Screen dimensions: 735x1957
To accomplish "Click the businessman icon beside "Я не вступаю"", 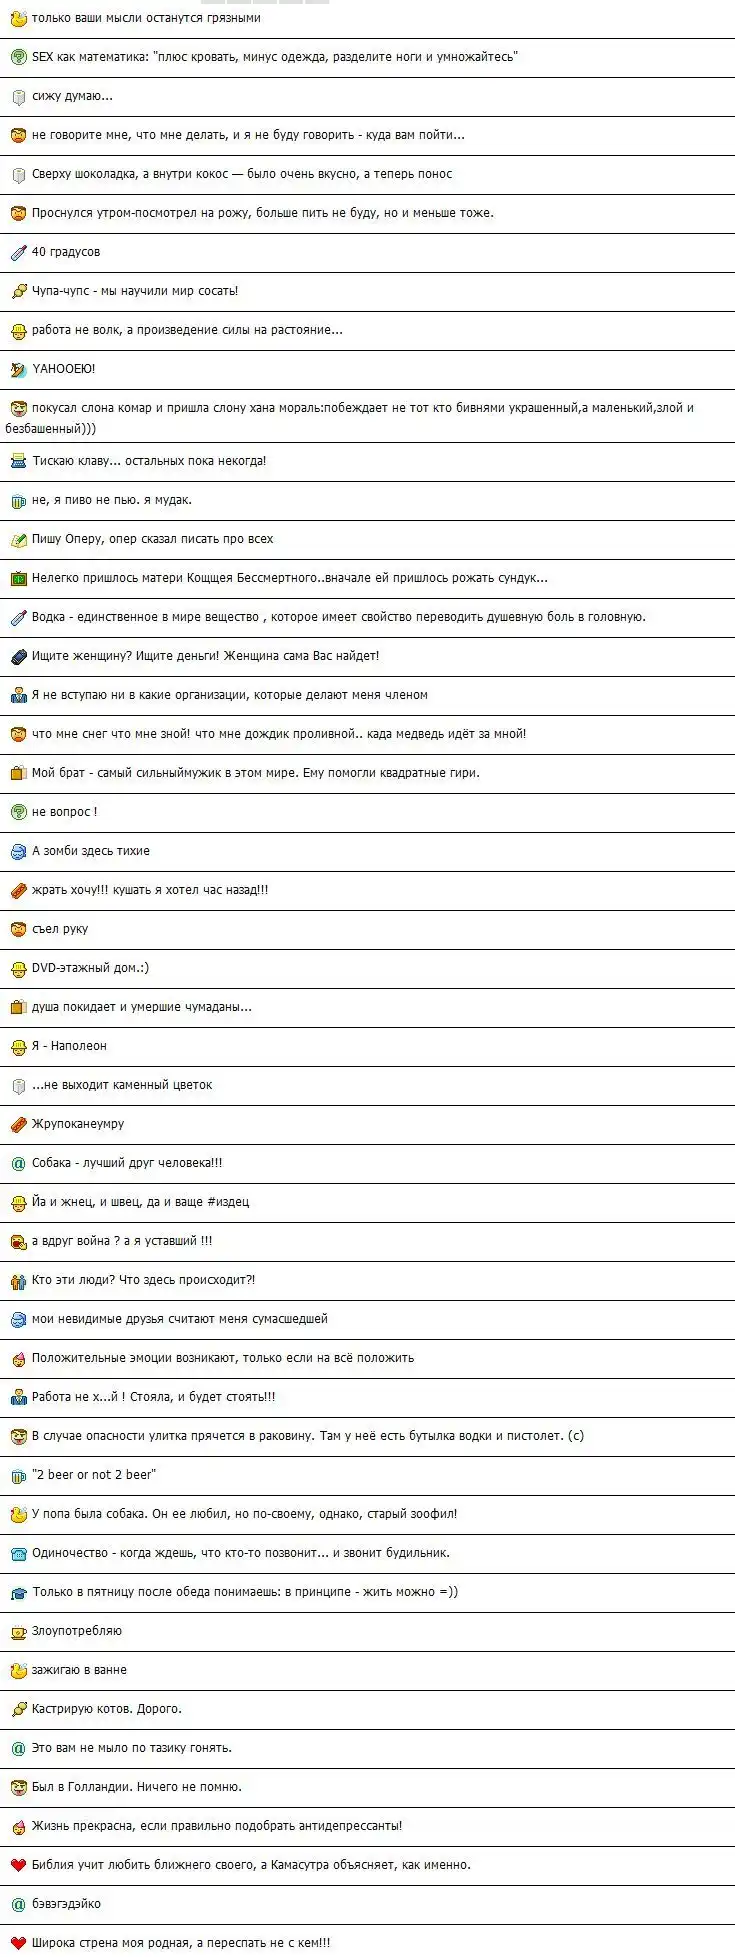I will click(x=18, y=695).
